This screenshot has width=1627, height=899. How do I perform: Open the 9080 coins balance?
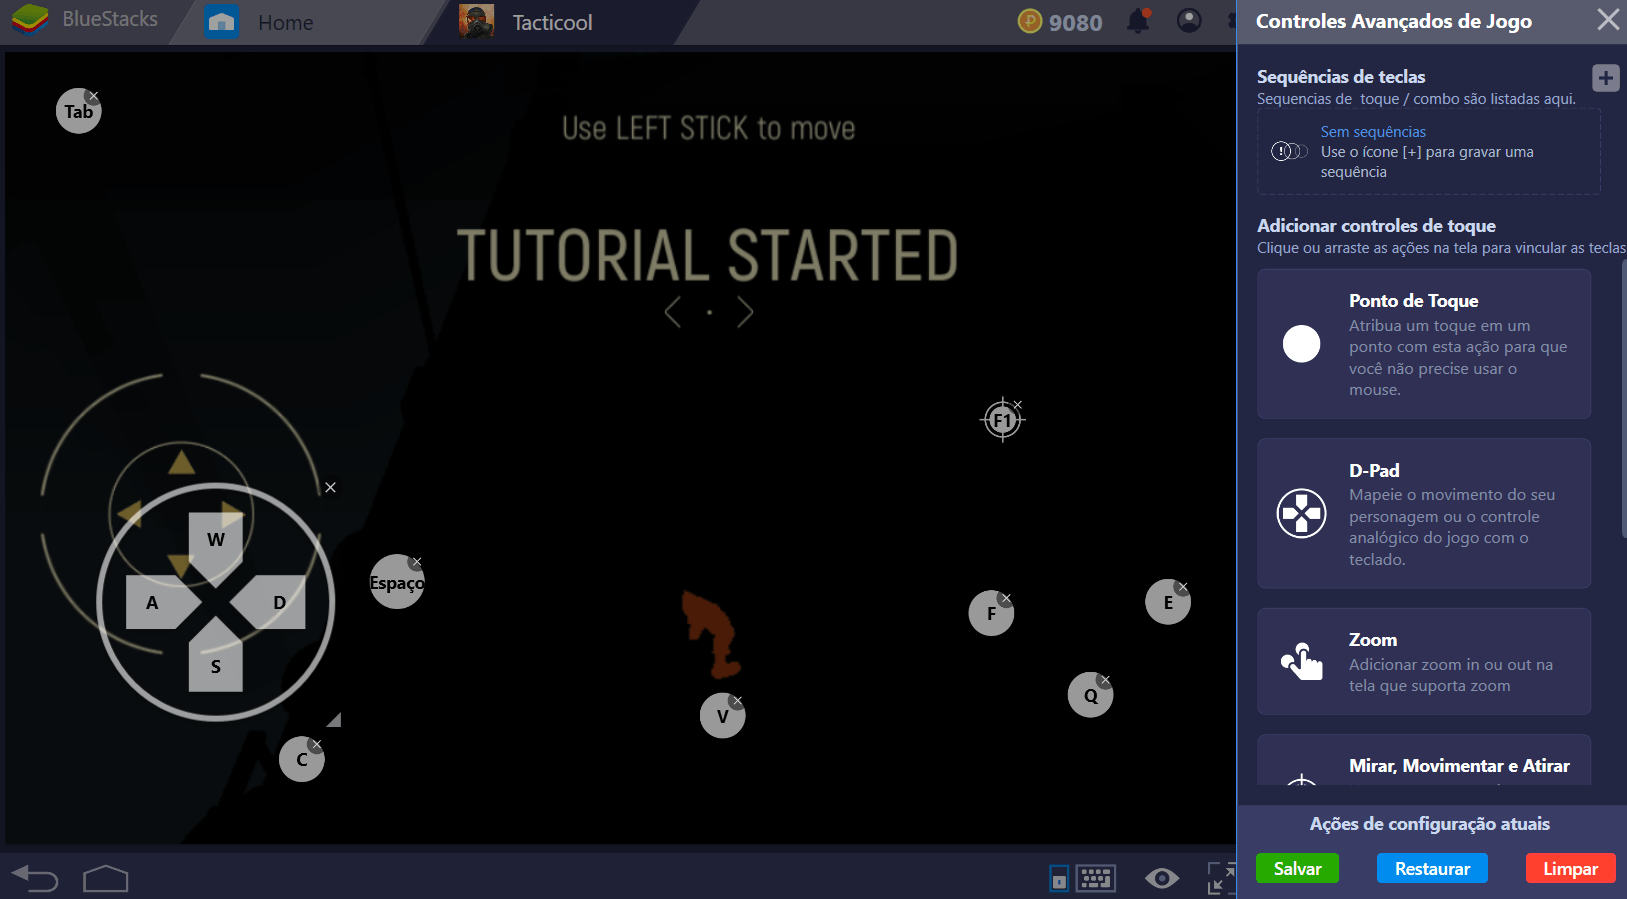pyautogui.click(x=1060, y=21)
